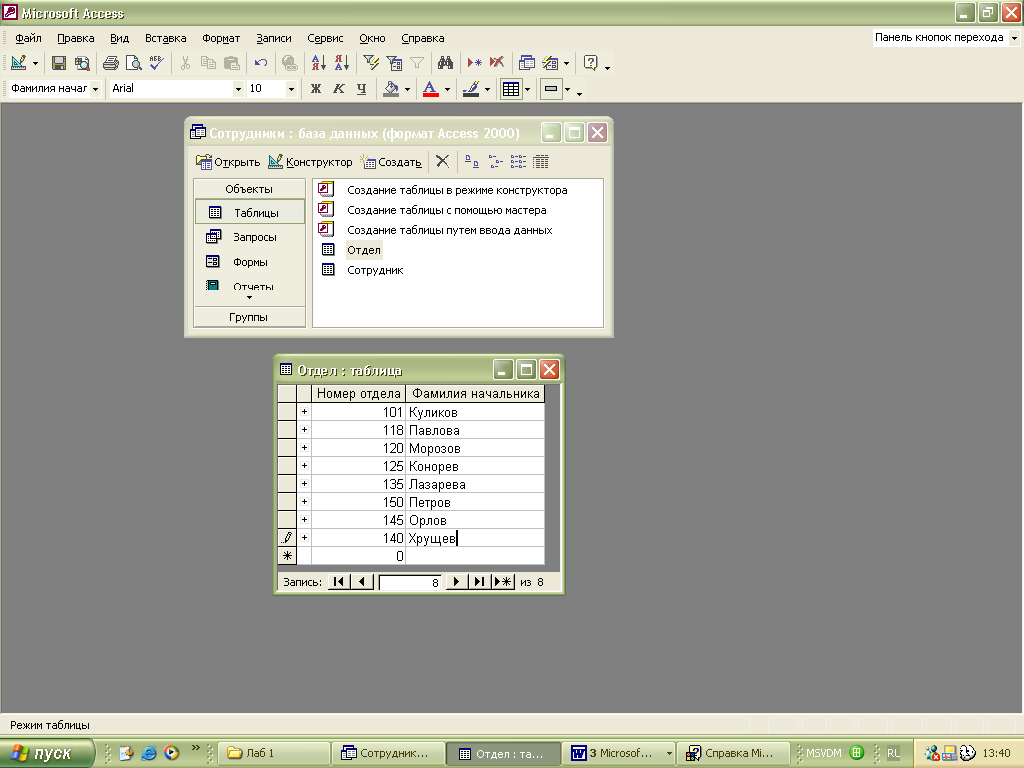Click the Save icon in toolbar
1024x768 pixels.
coord(59,63)
